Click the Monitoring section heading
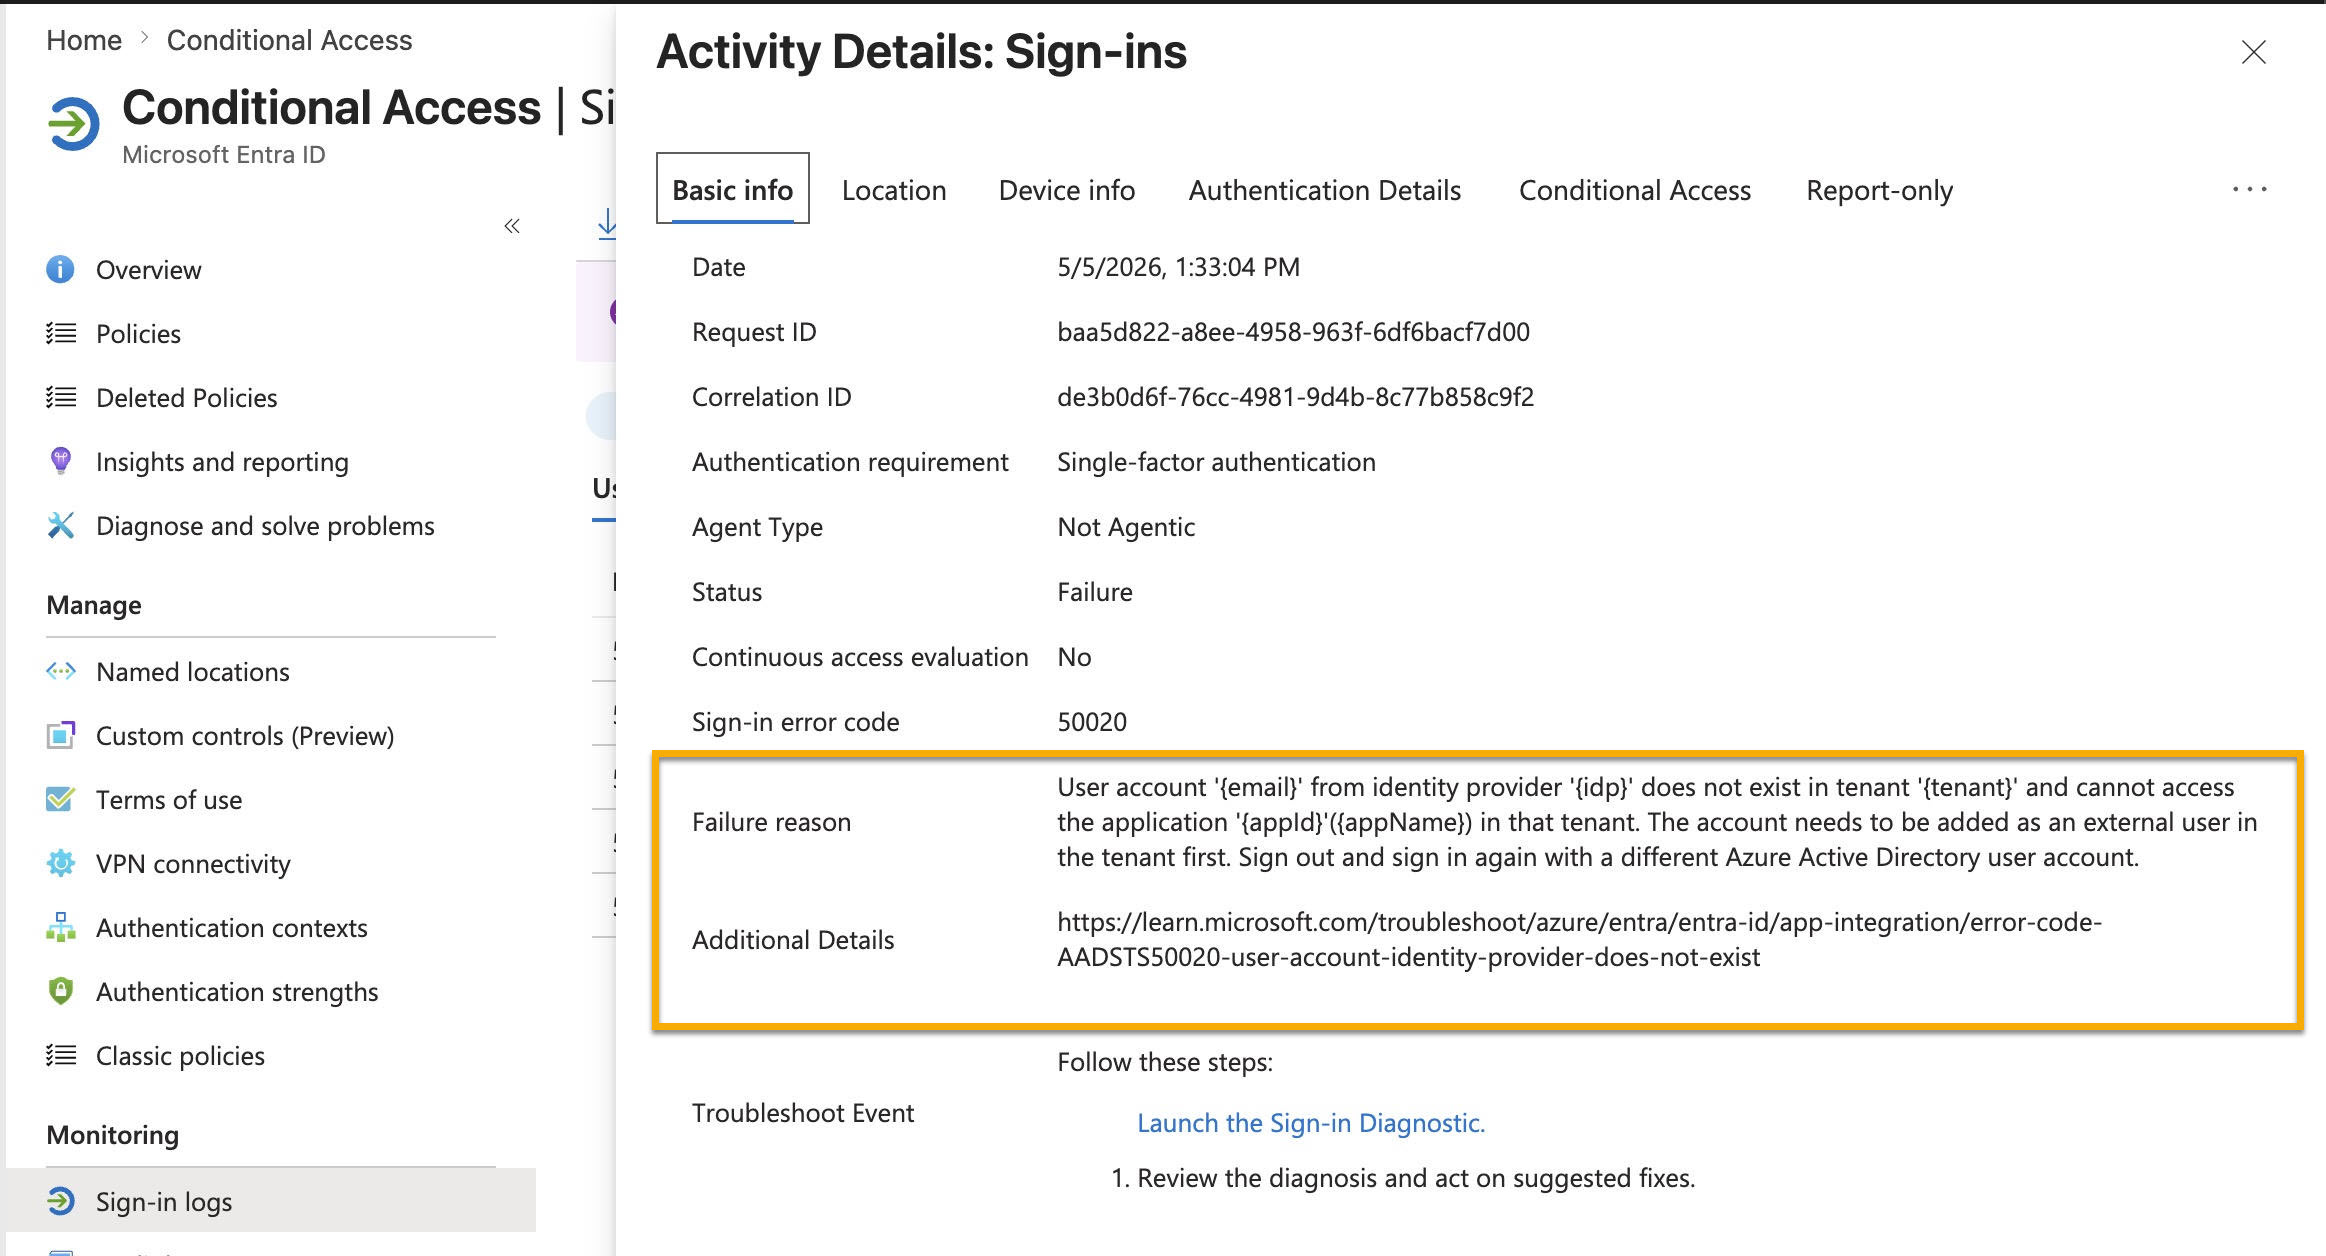2326x1256 pixels. click(x=113, y=1135)
